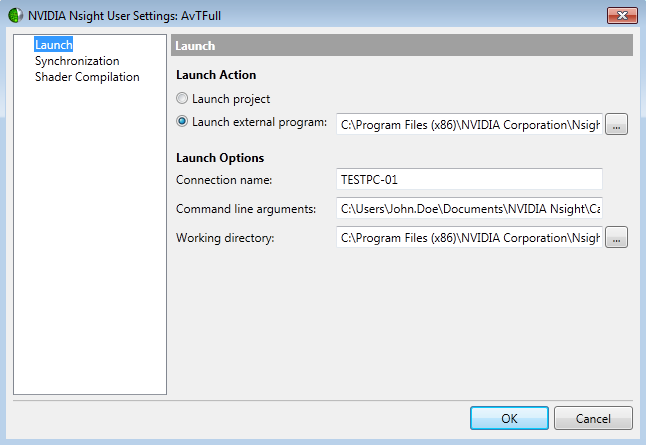Click into the external program path field
The width and height of the screenshot is (646, 445).
pos(469,124)
